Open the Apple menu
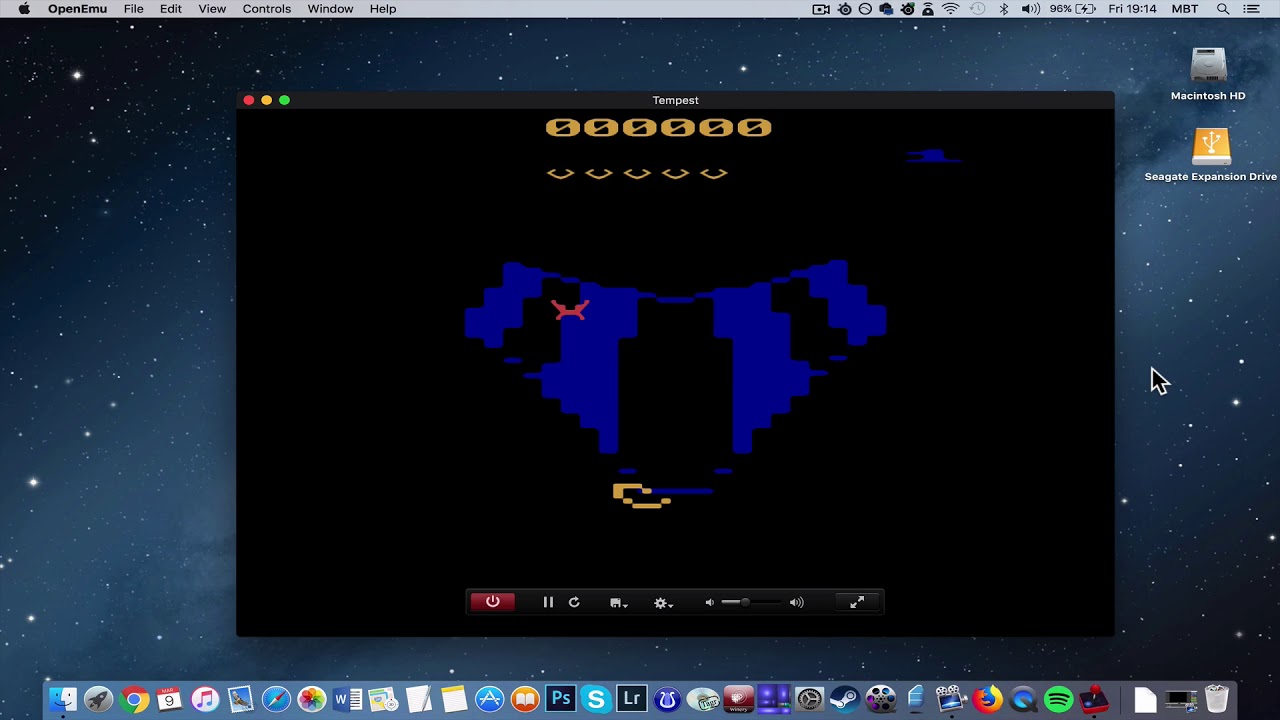The image size is (1280, 720). (24, 9)
